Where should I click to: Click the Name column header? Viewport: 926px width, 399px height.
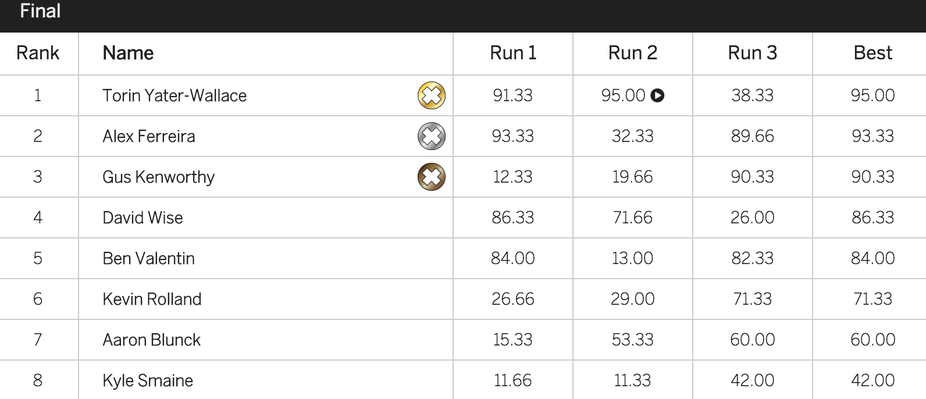pos(128,53)
